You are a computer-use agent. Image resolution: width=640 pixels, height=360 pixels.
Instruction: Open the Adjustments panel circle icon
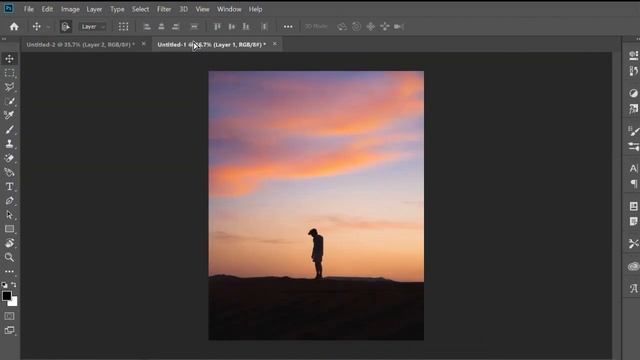(x=633, y=93)
